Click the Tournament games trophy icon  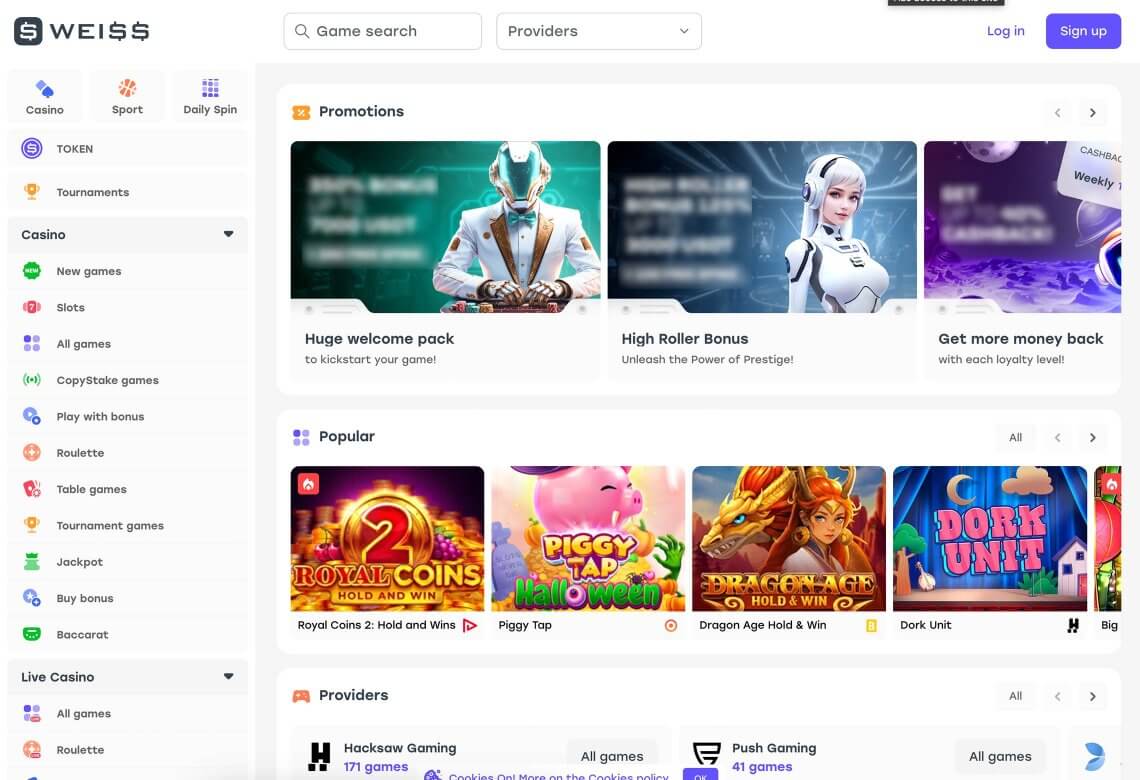pyautogui.click(x=31, y=525)
